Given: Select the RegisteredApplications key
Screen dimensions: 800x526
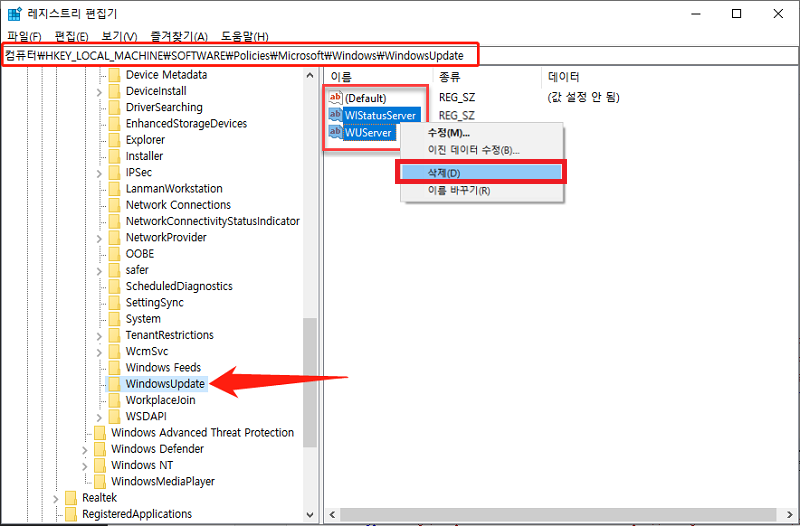Looking at the screenshot, I should [x=137, y=514].
